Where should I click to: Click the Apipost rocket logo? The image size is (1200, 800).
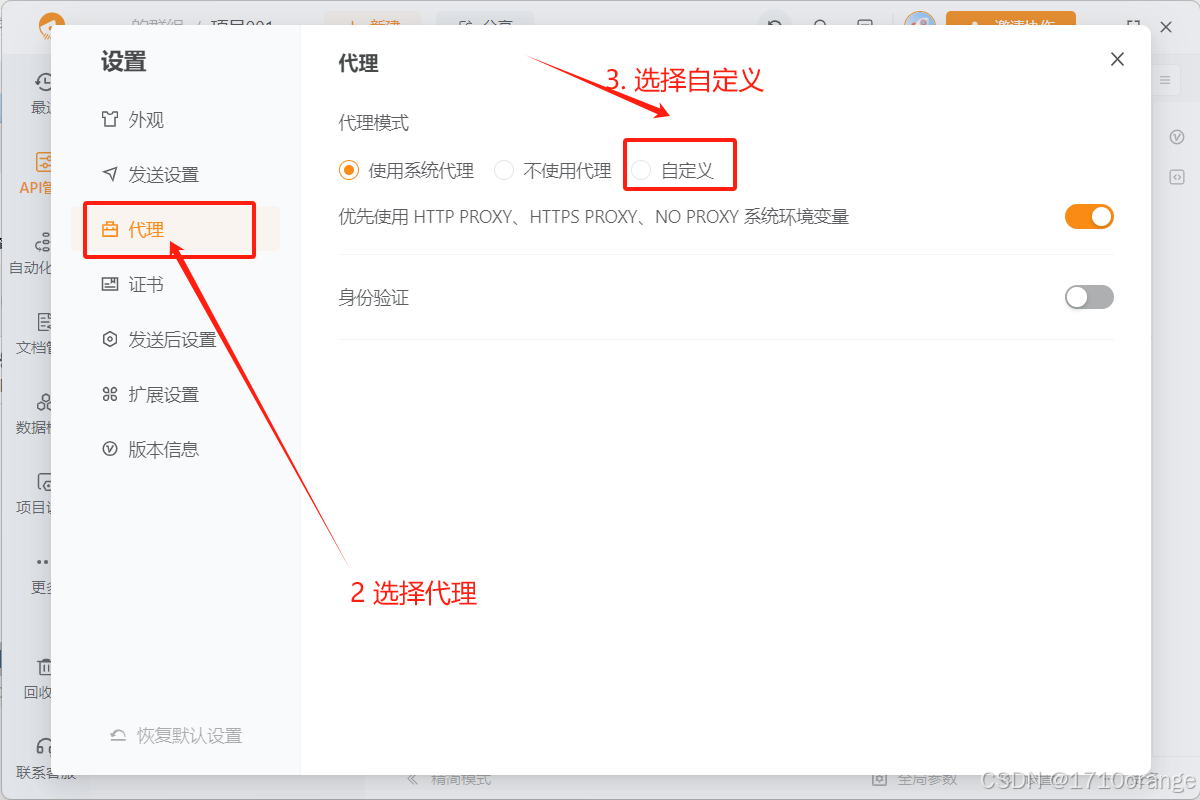coord(52,26)
